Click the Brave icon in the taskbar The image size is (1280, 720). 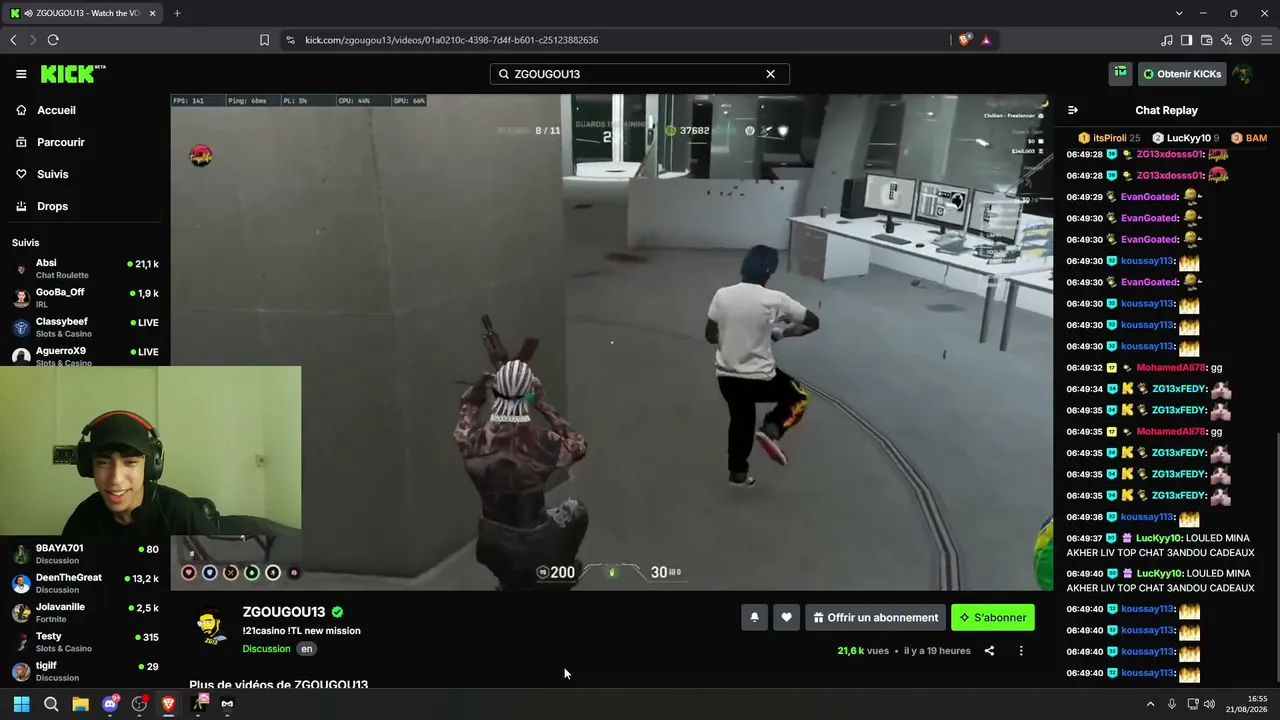coord(168,704)
